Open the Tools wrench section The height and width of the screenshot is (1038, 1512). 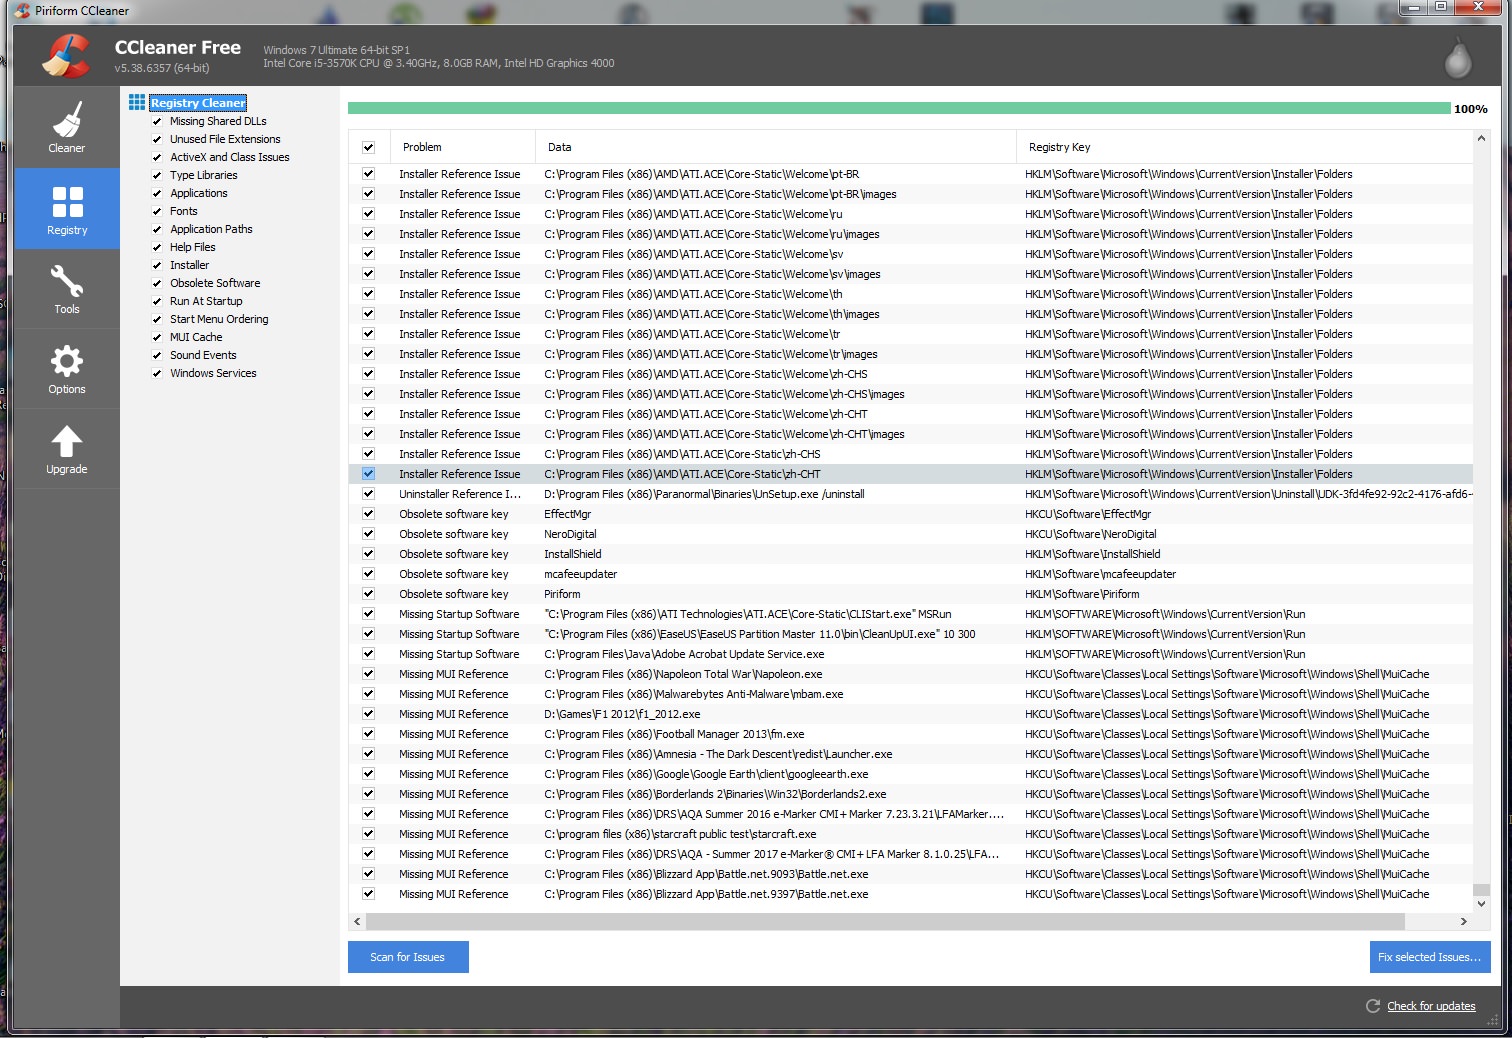pyautogui.click(x=67, y=289)
